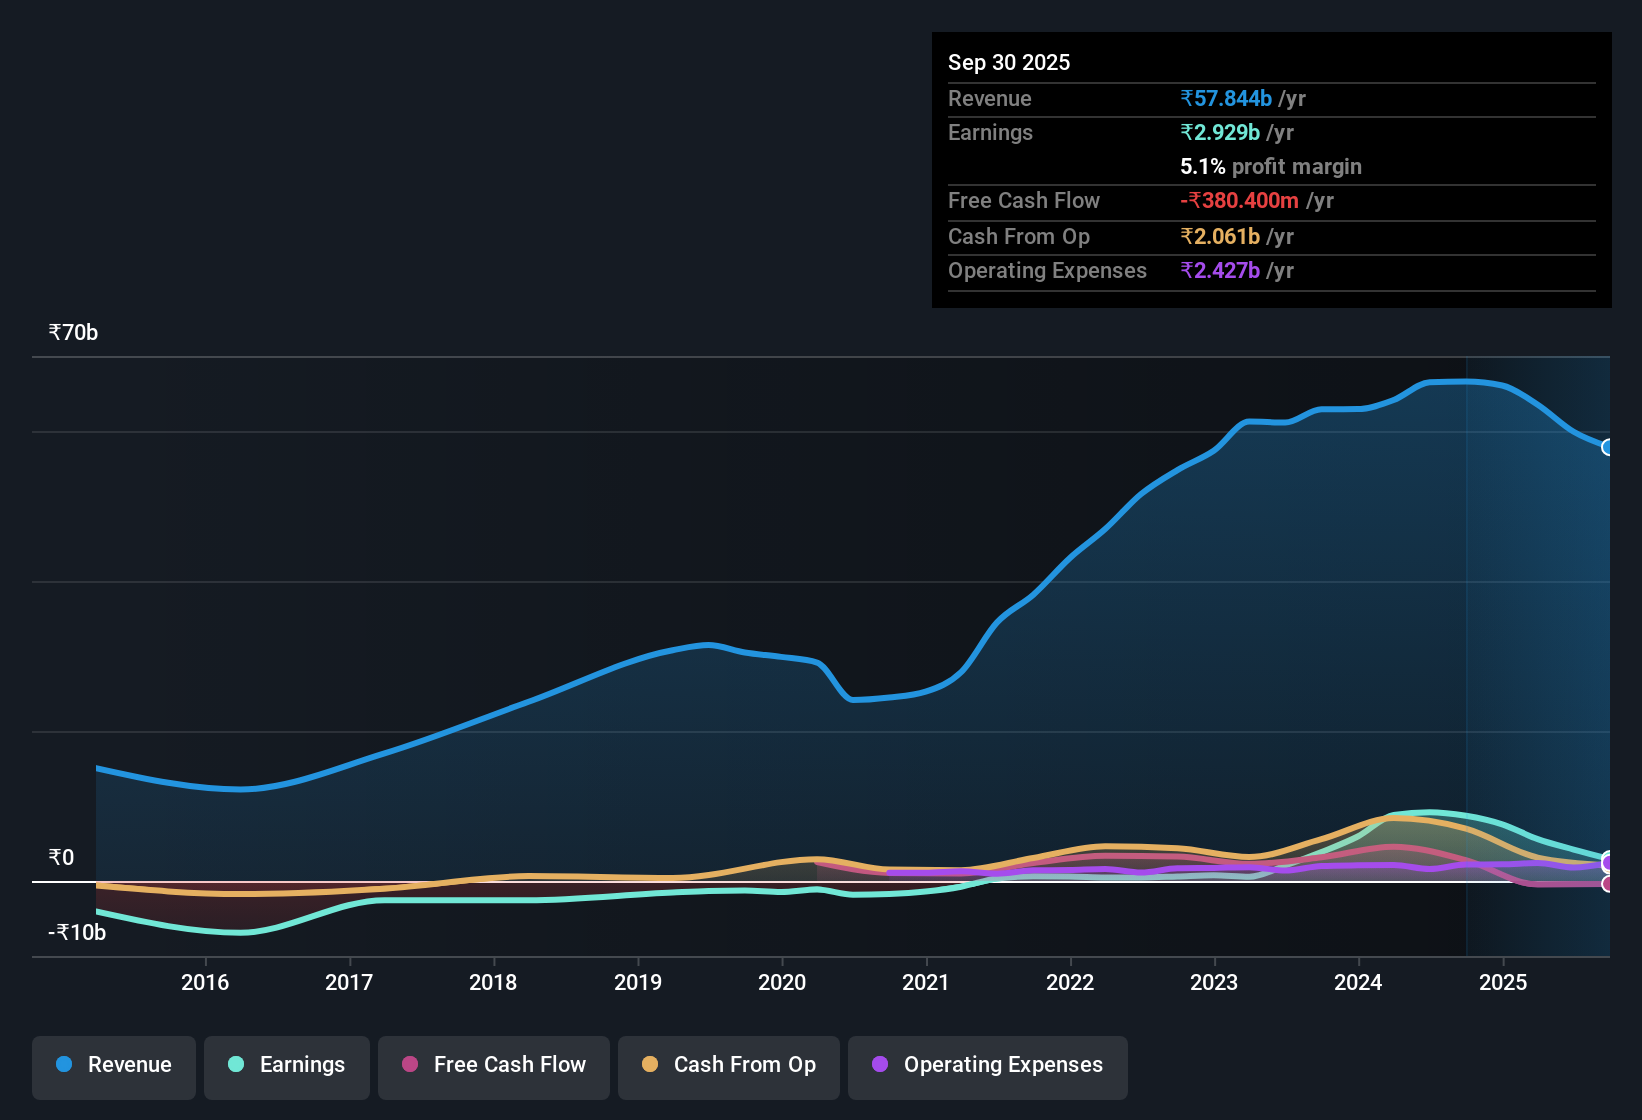Toggle the Earnings series off
This screenshot has height=1120, width=1642.
[x=286, y=1065]
